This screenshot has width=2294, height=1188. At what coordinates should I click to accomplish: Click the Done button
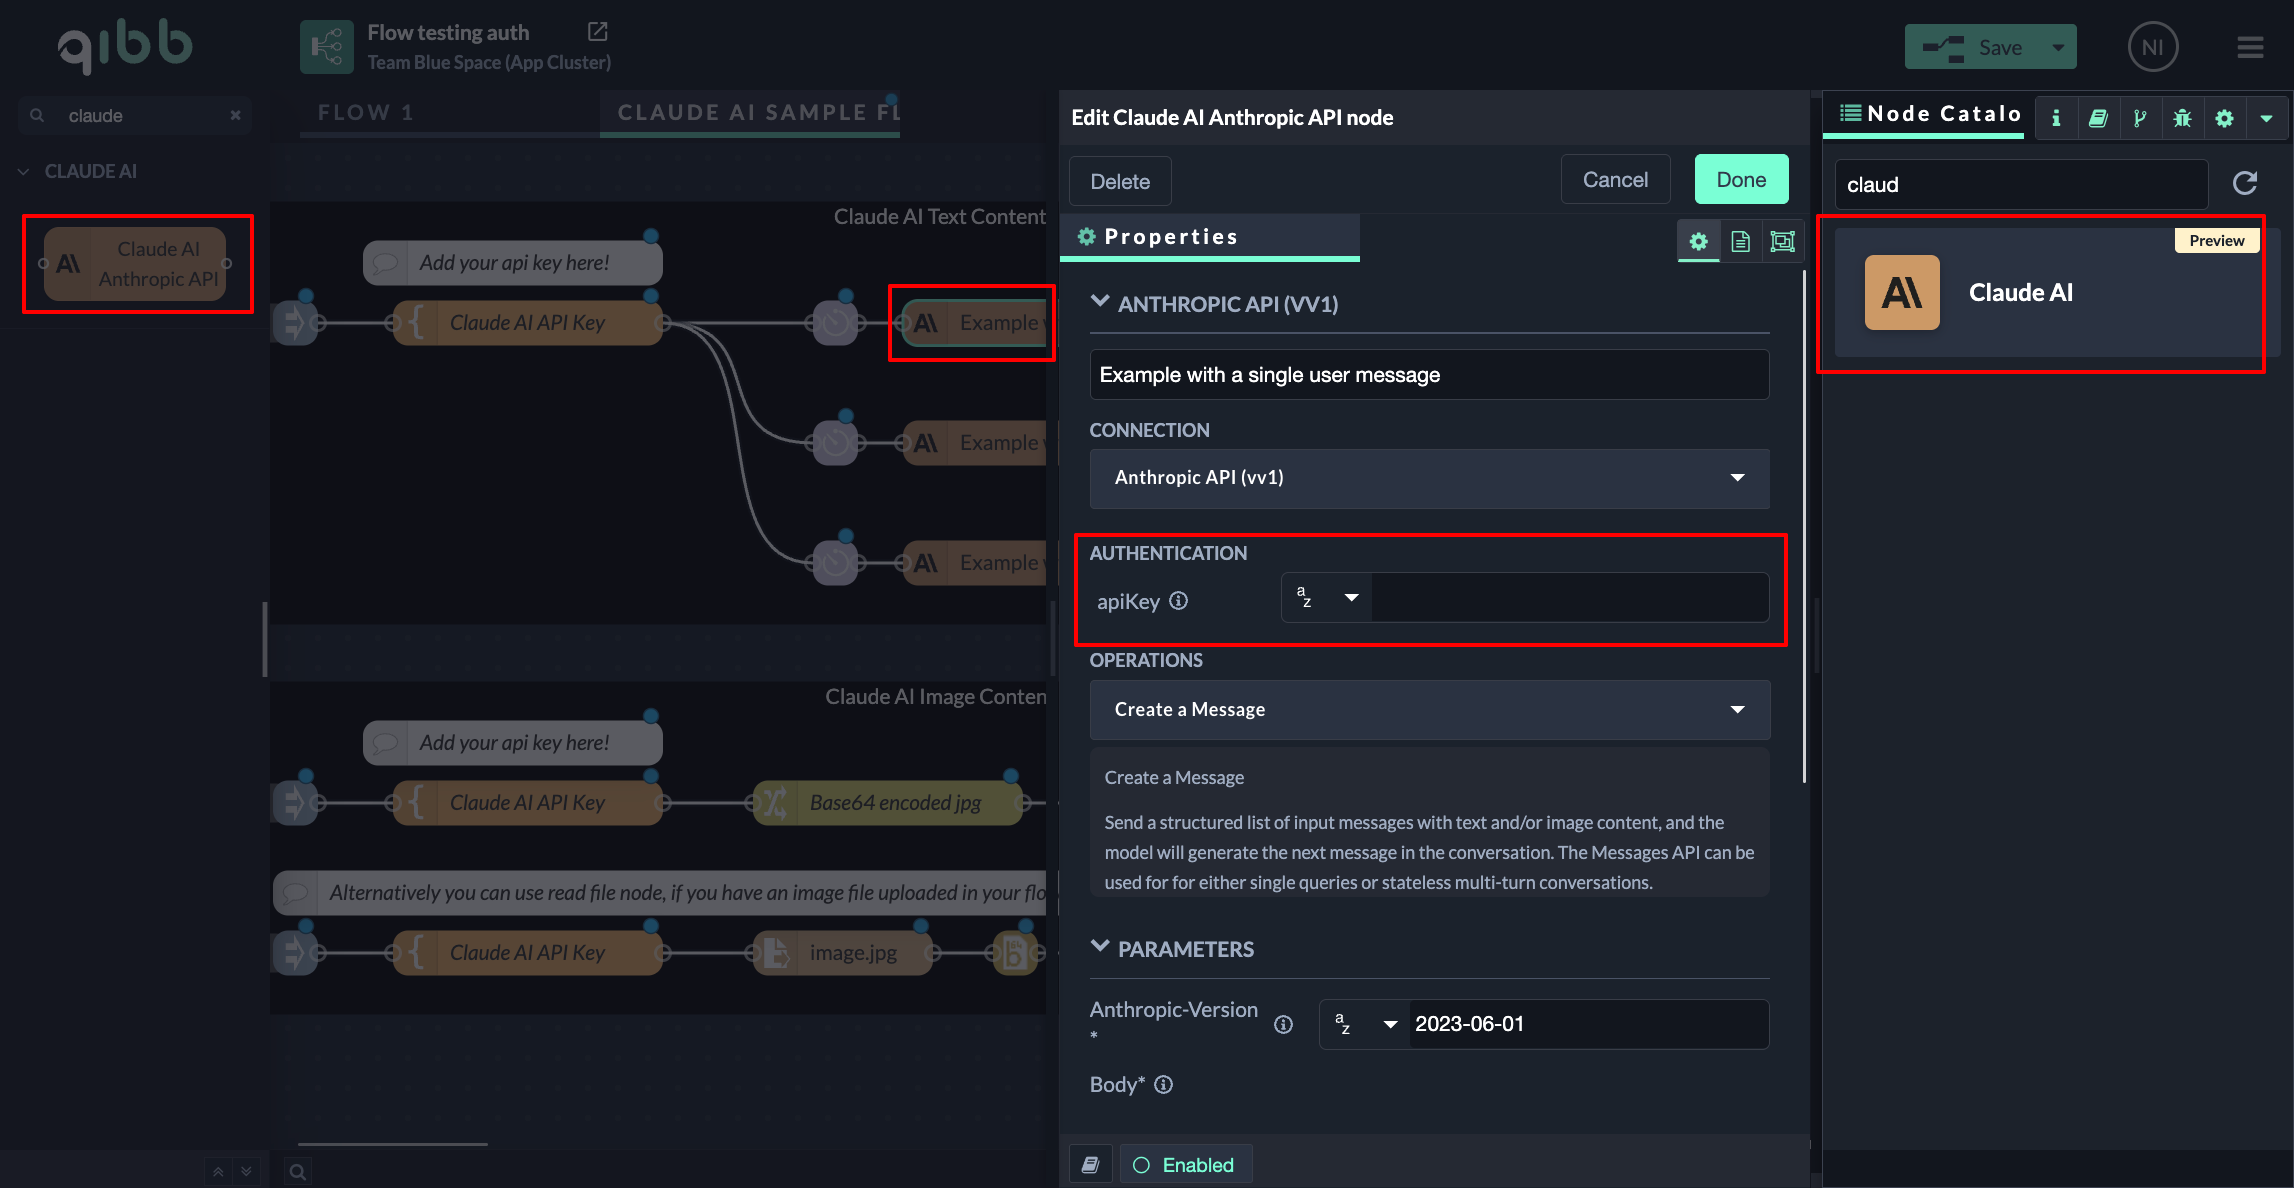pyautogui.click(x=1741, y=180)
